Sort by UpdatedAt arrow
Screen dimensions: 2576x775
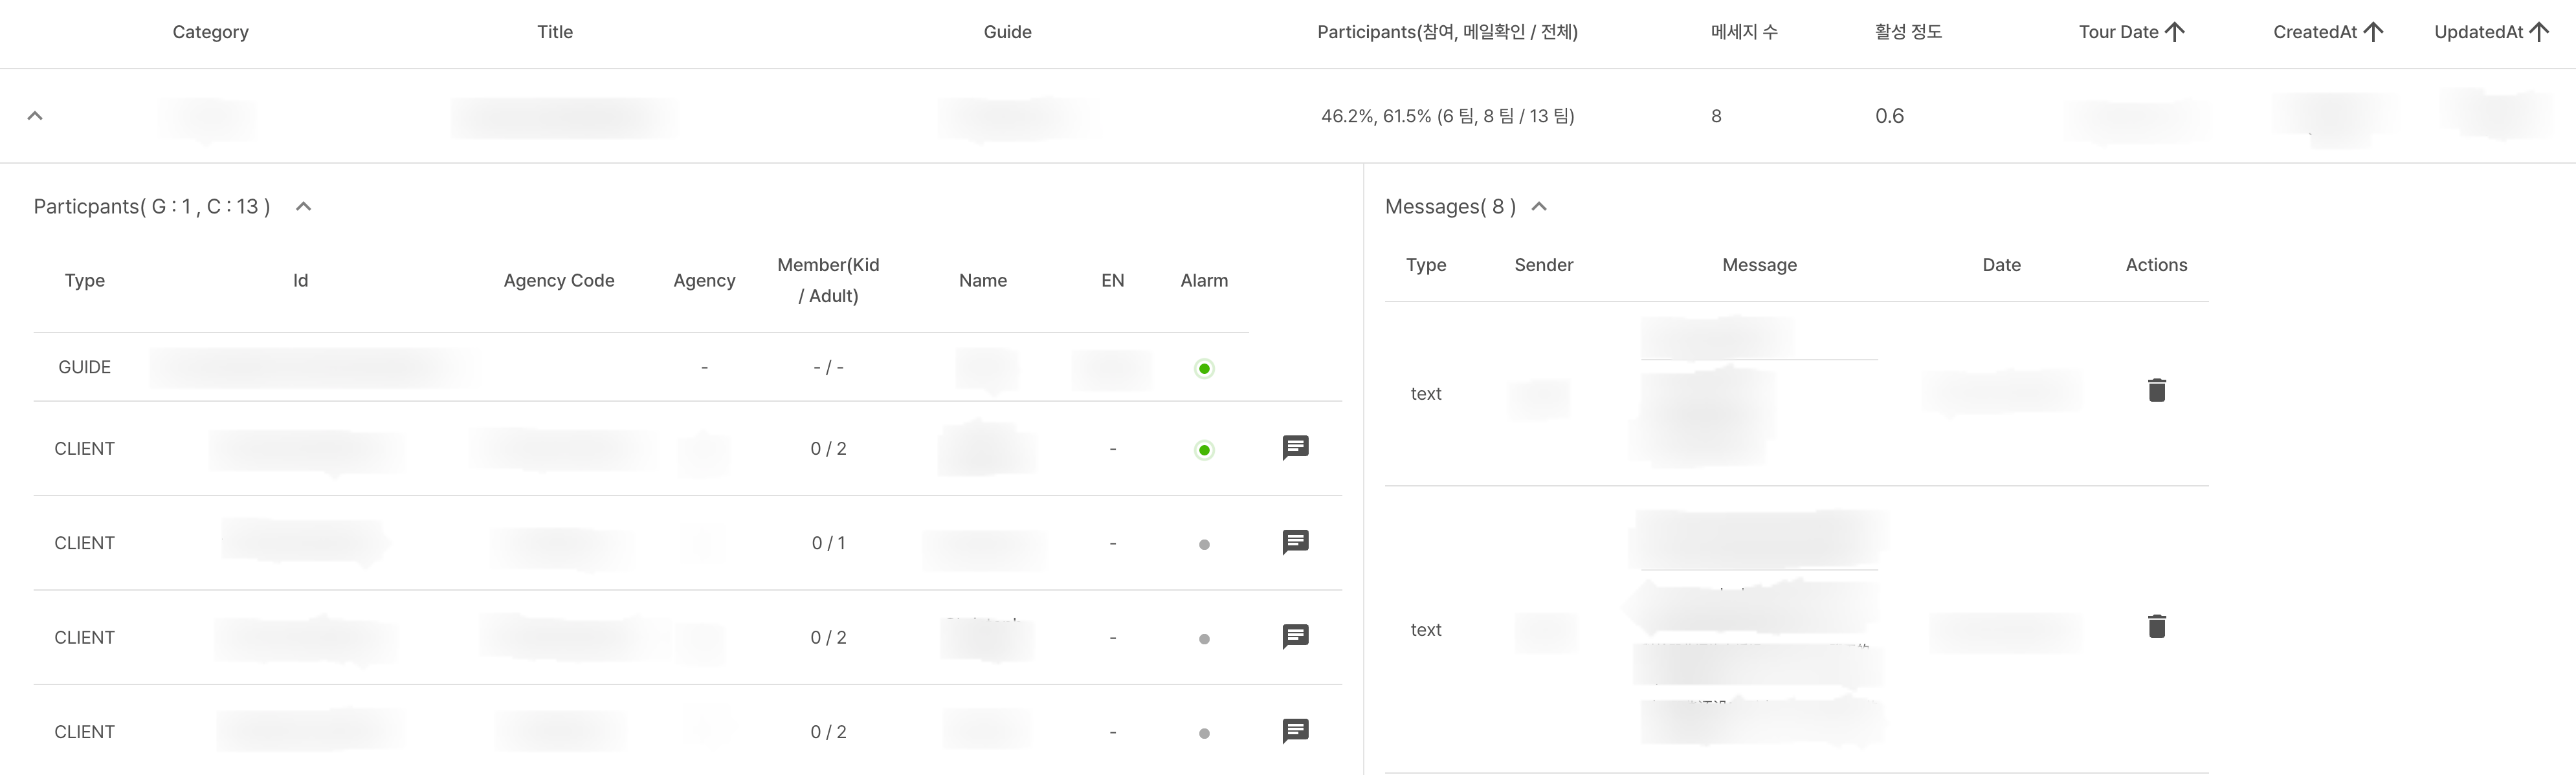click(2538, 32)
